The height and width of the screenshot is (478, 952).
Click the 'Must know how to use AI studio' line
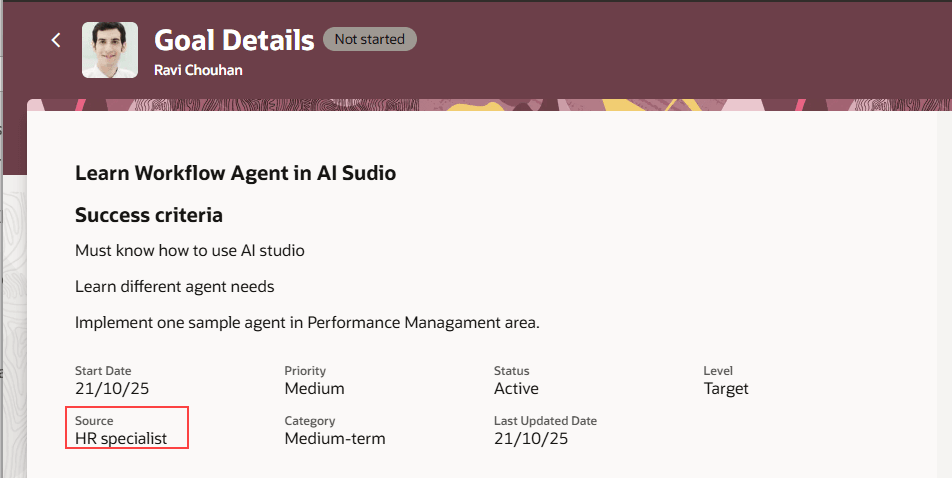[190, 250]
